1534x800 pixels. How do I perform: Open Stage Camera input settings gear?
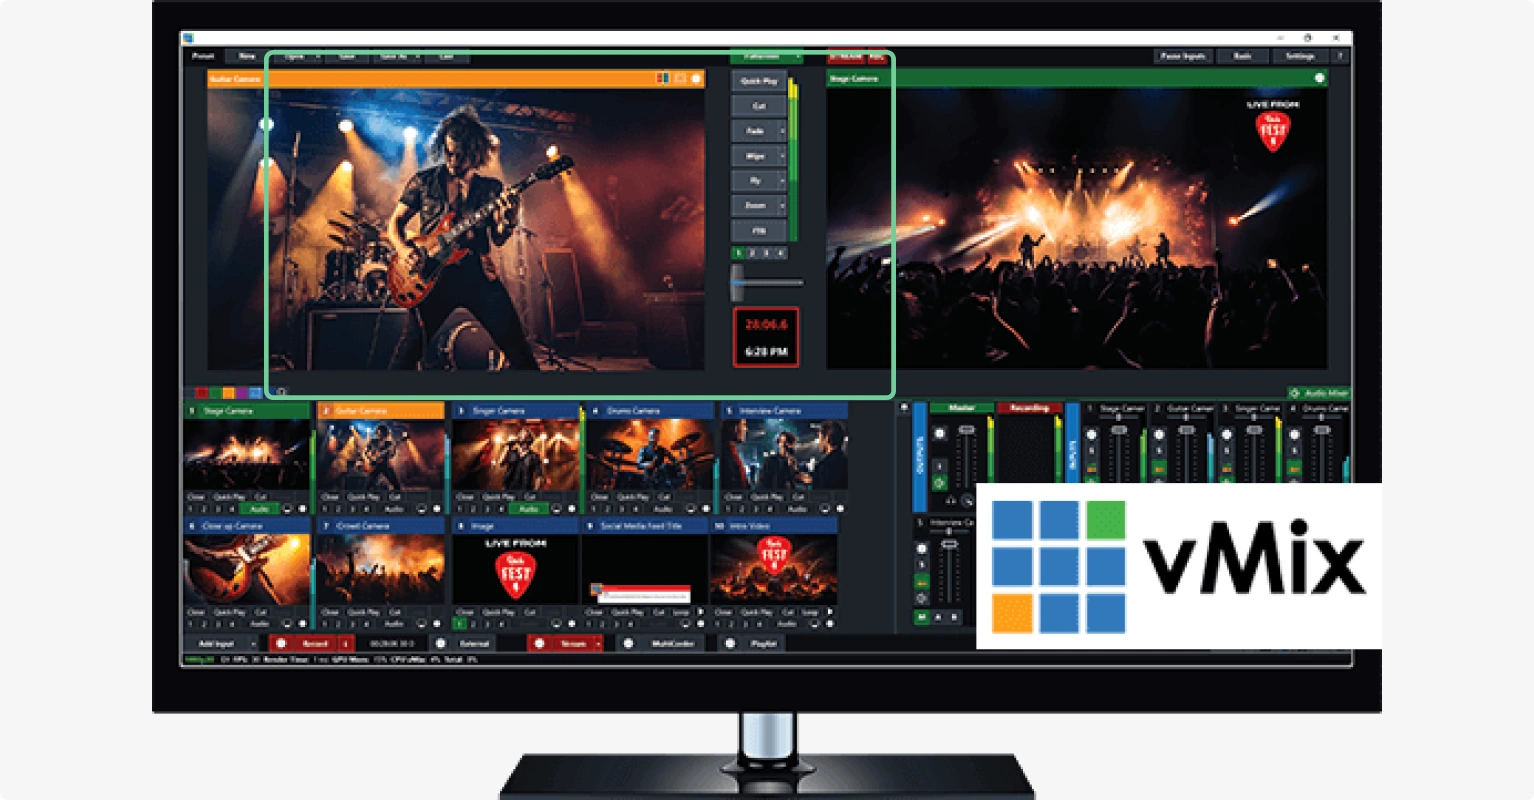pyautogui.click(x=303, y=509)
